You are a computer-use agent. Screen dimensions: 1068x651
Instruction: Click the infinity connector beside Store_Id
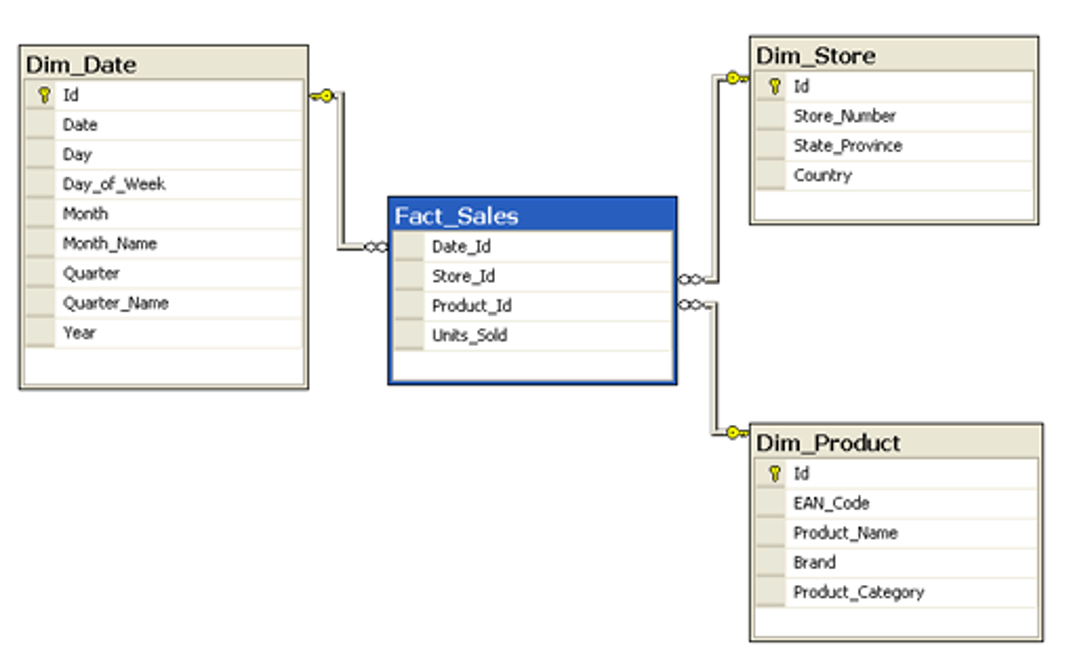tap(690, 279)
